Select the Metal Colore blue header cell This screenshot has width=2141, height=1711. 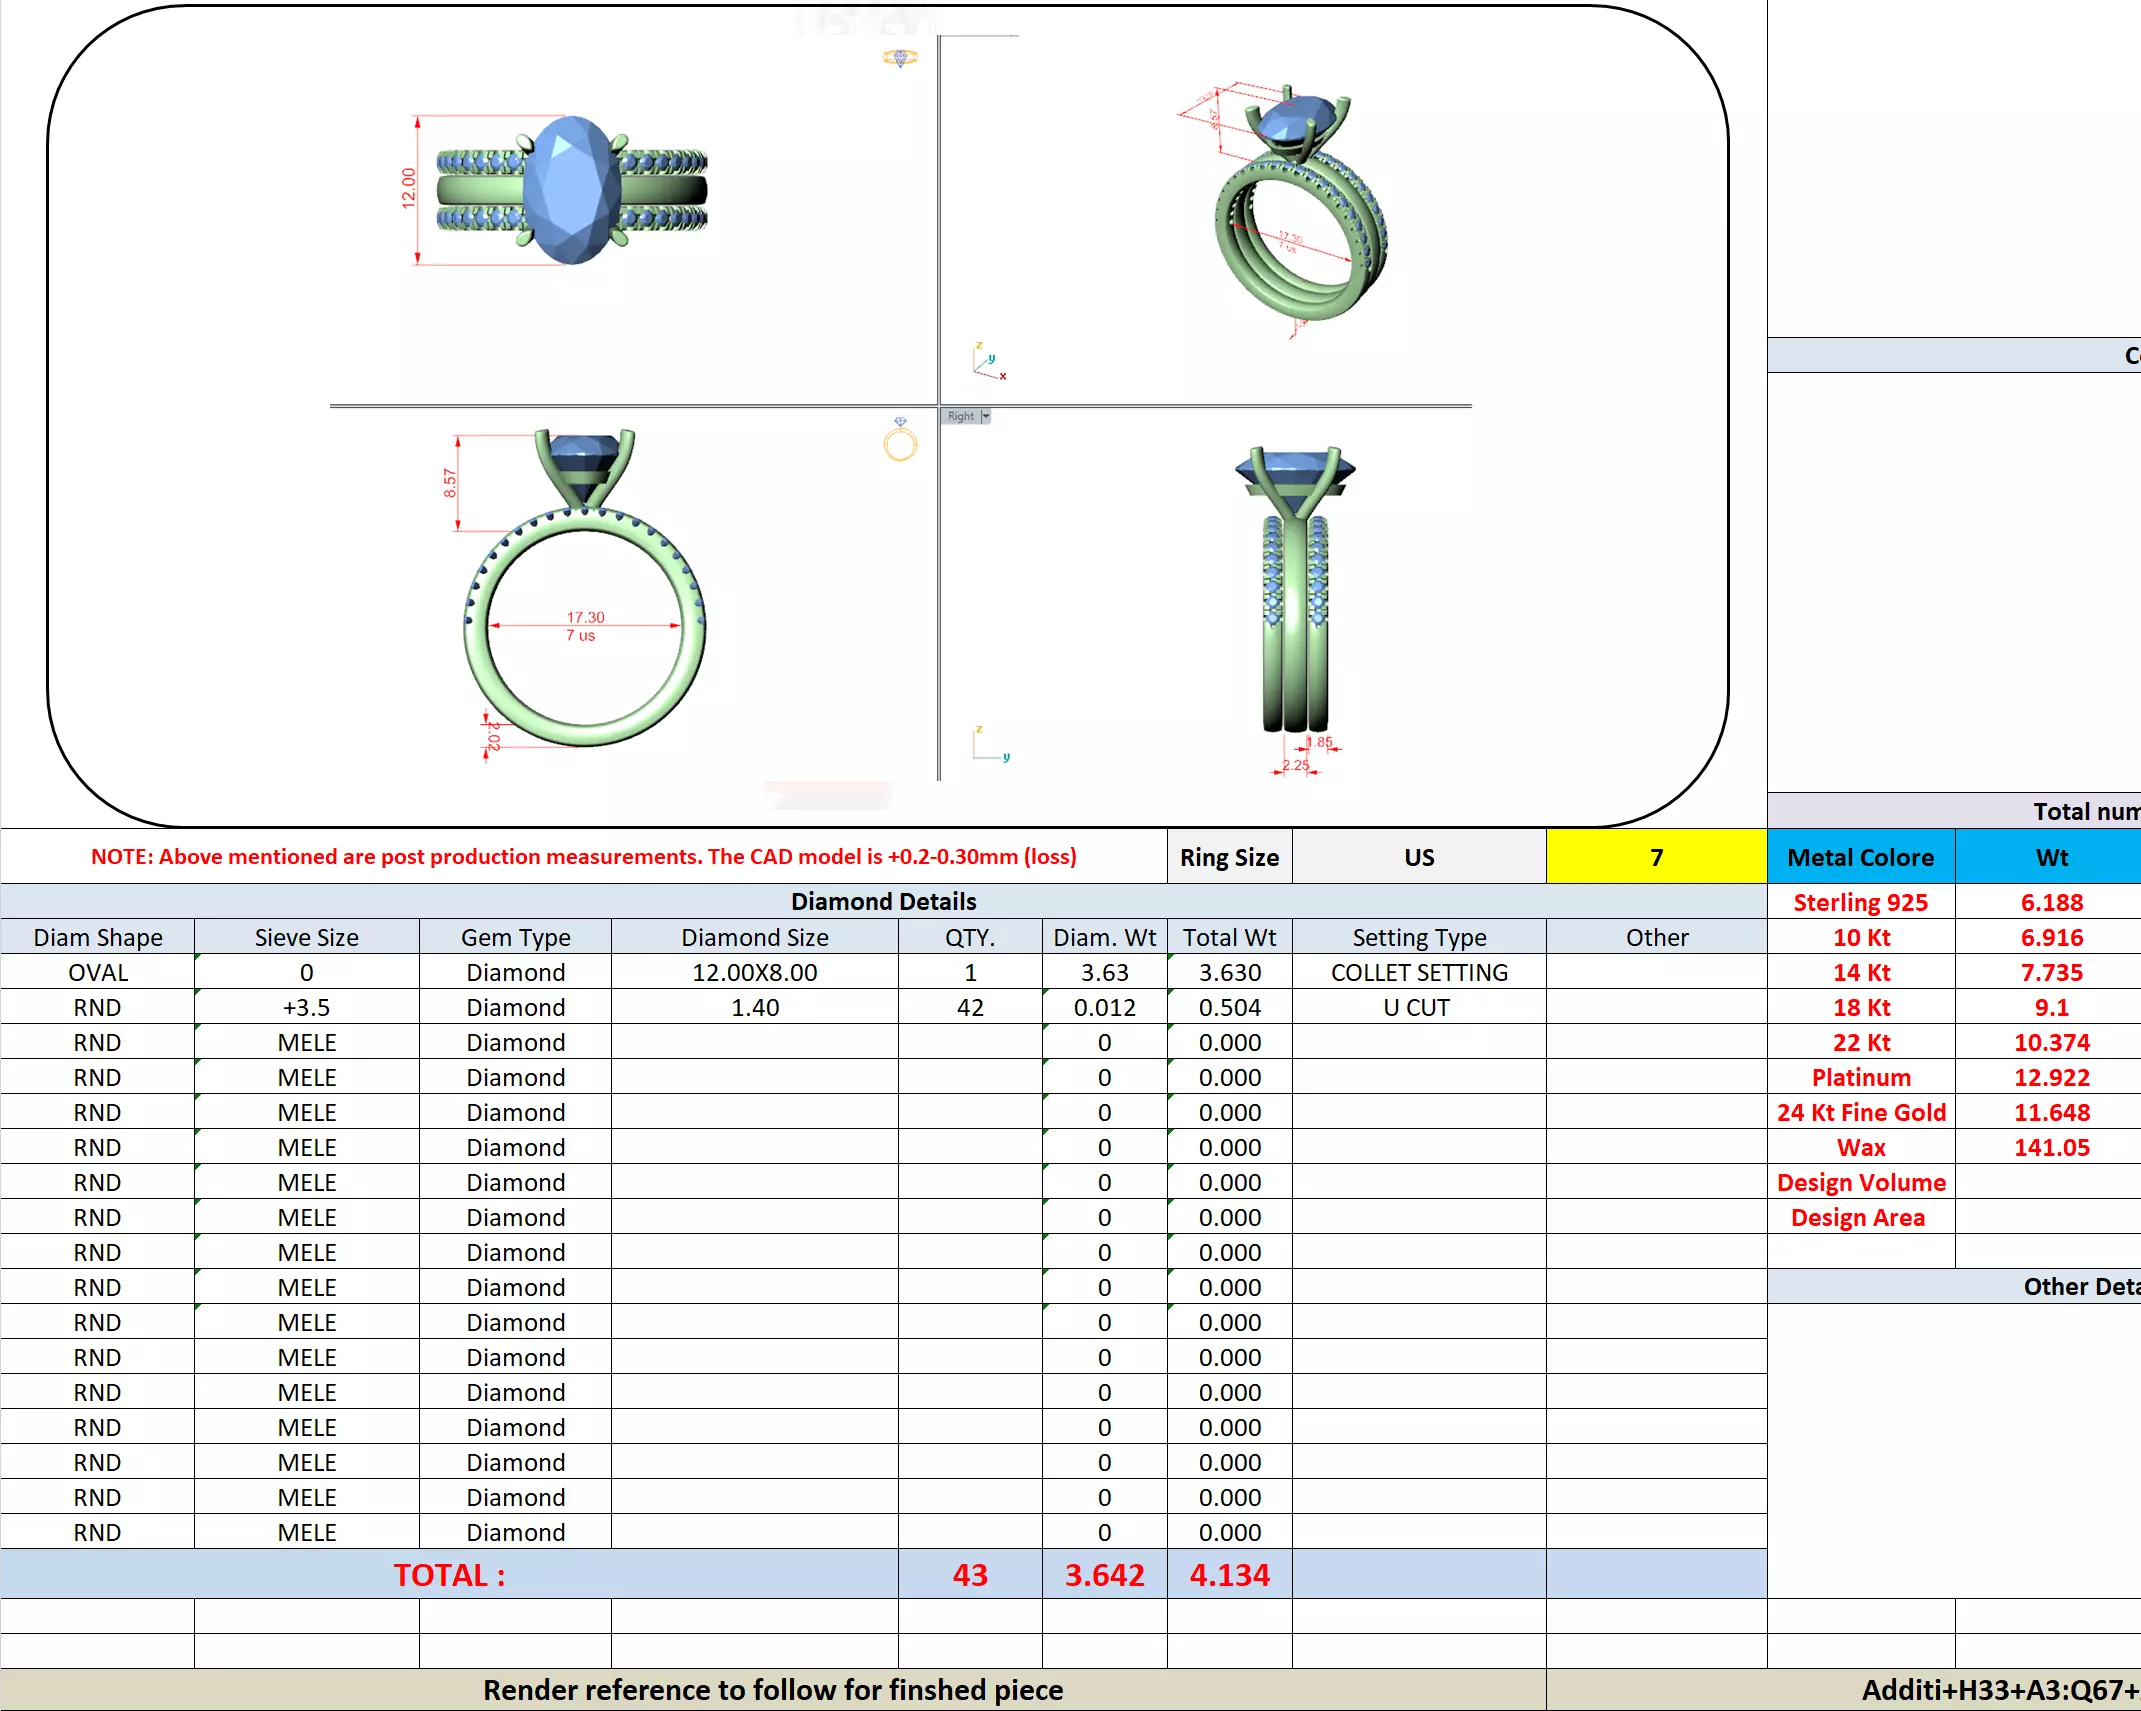click(1860, 857)
